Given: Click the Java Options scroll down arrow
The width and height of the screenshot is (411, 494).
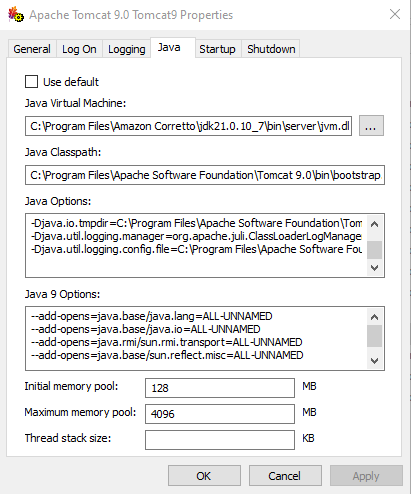Looking at the screenshot, I should [374, 268].
